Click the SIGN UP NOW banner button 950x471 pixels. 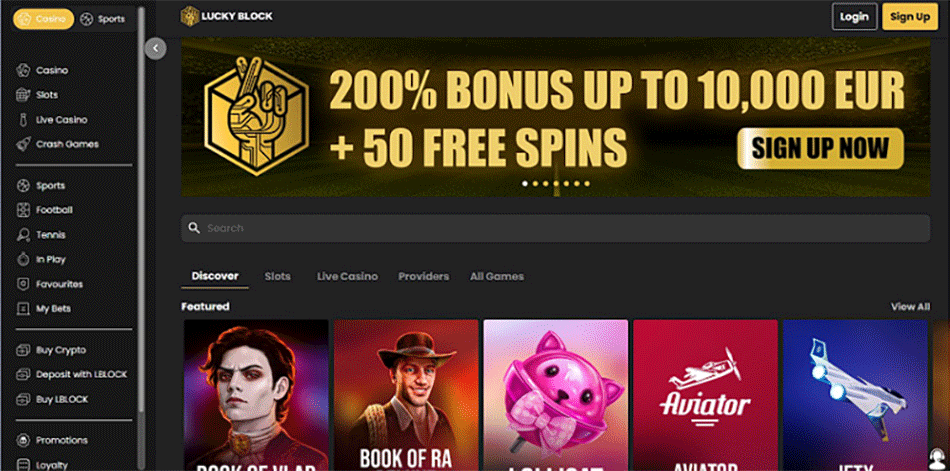[x=820, y=149]
